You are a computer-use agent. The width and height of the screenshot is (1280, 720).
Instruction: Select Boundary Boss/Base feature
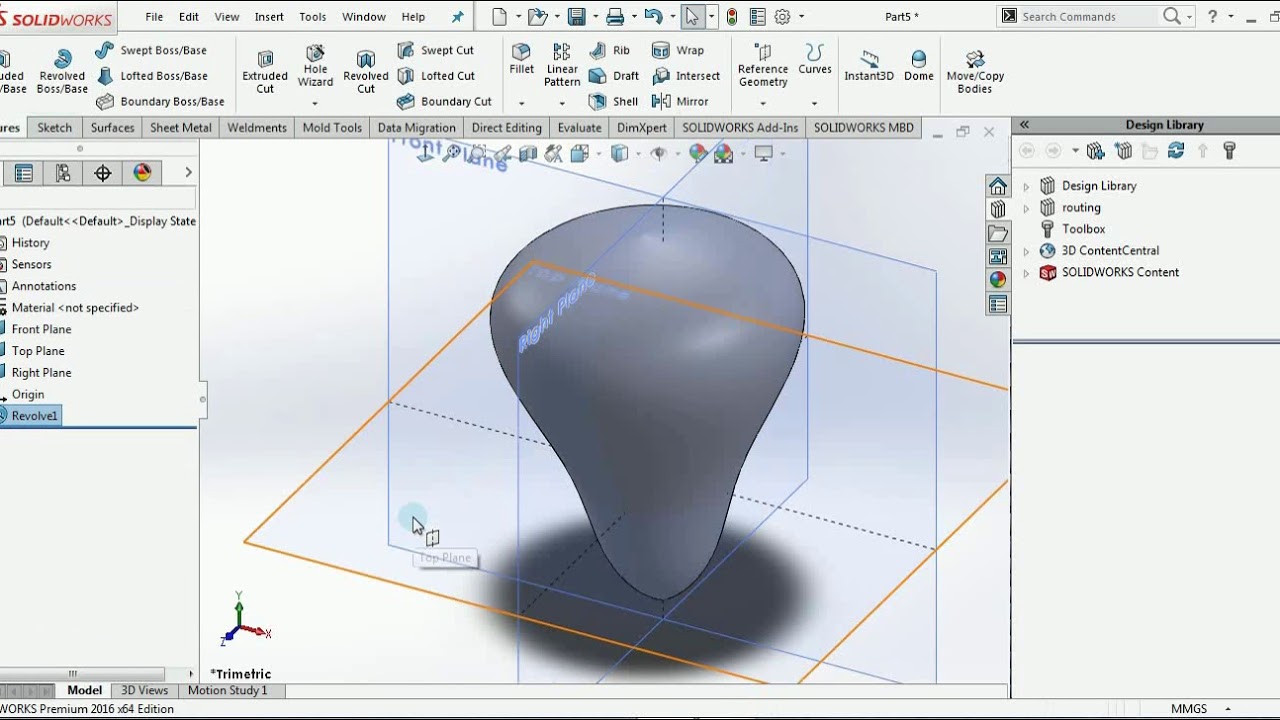point(160,101)
